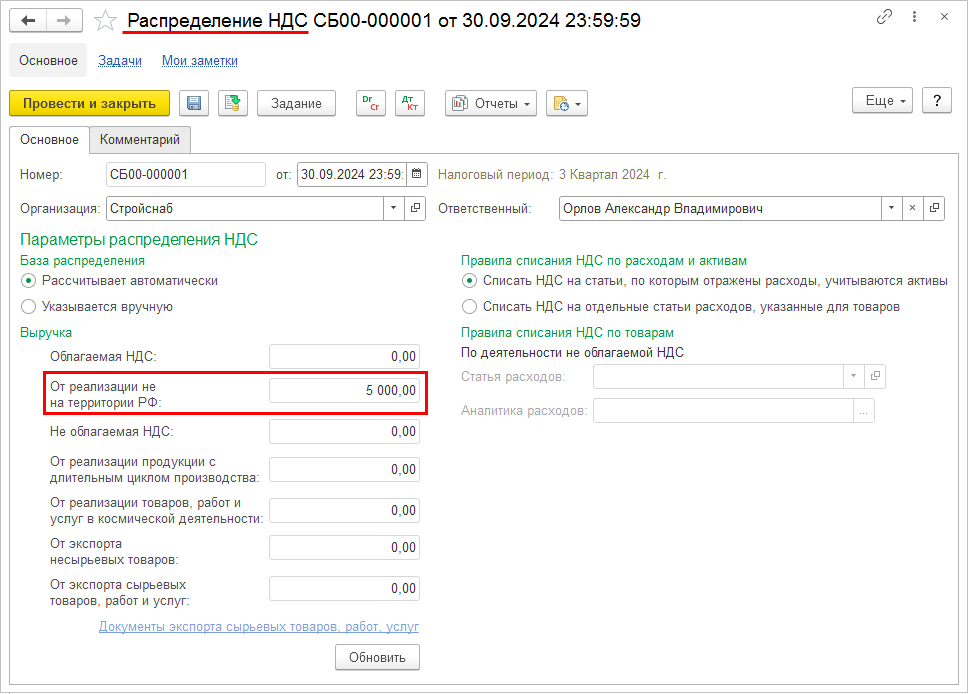Copy link to this document icon
969x694 pixels.
pos(884,17)
